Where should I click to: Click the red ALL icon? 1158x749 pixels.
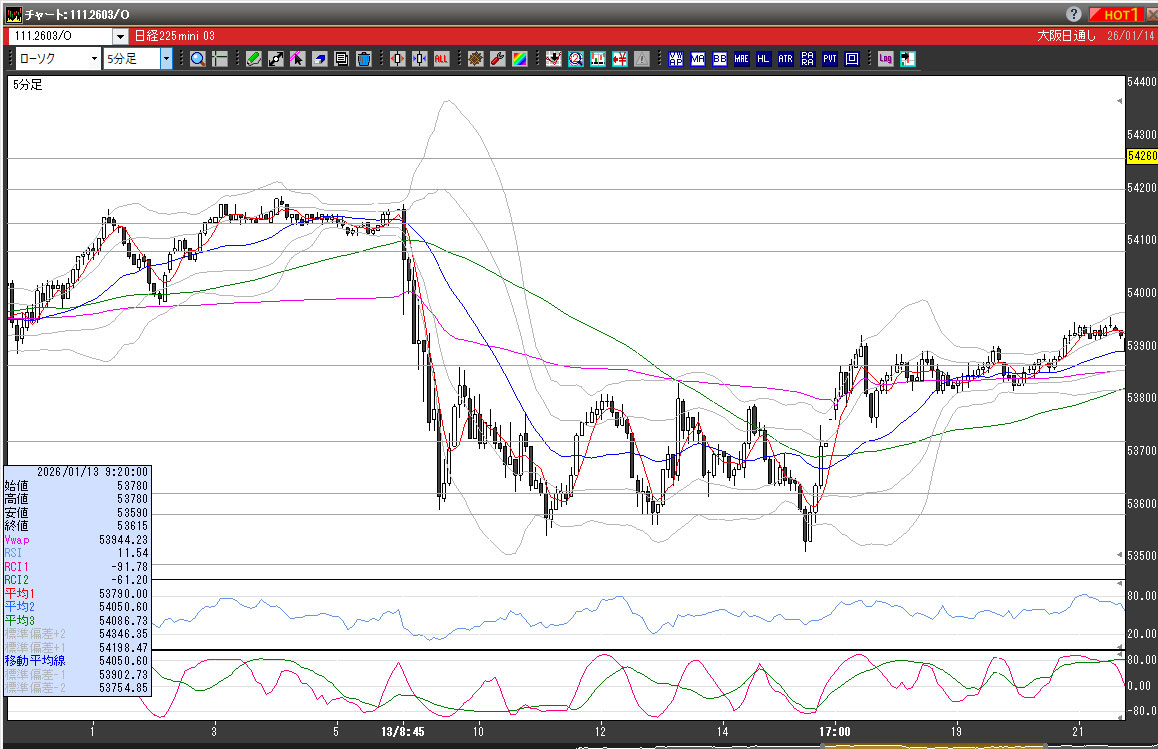441,59
